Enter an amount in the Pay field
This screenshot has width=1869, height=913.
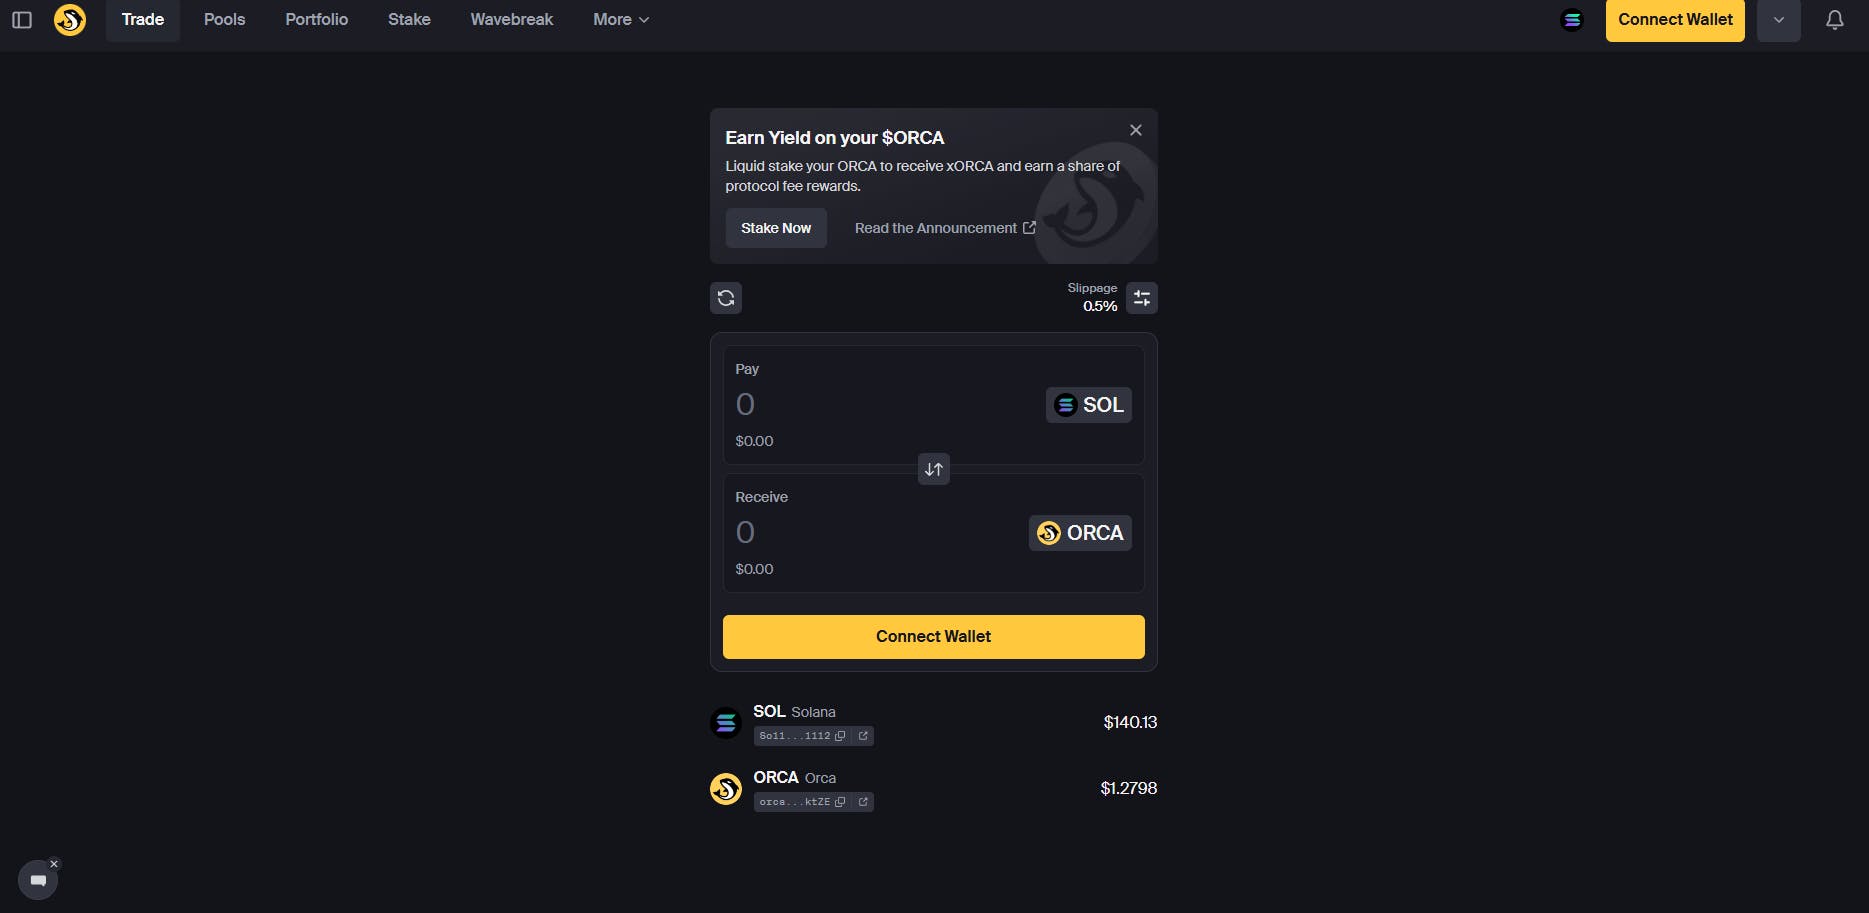tap(800, 403)
